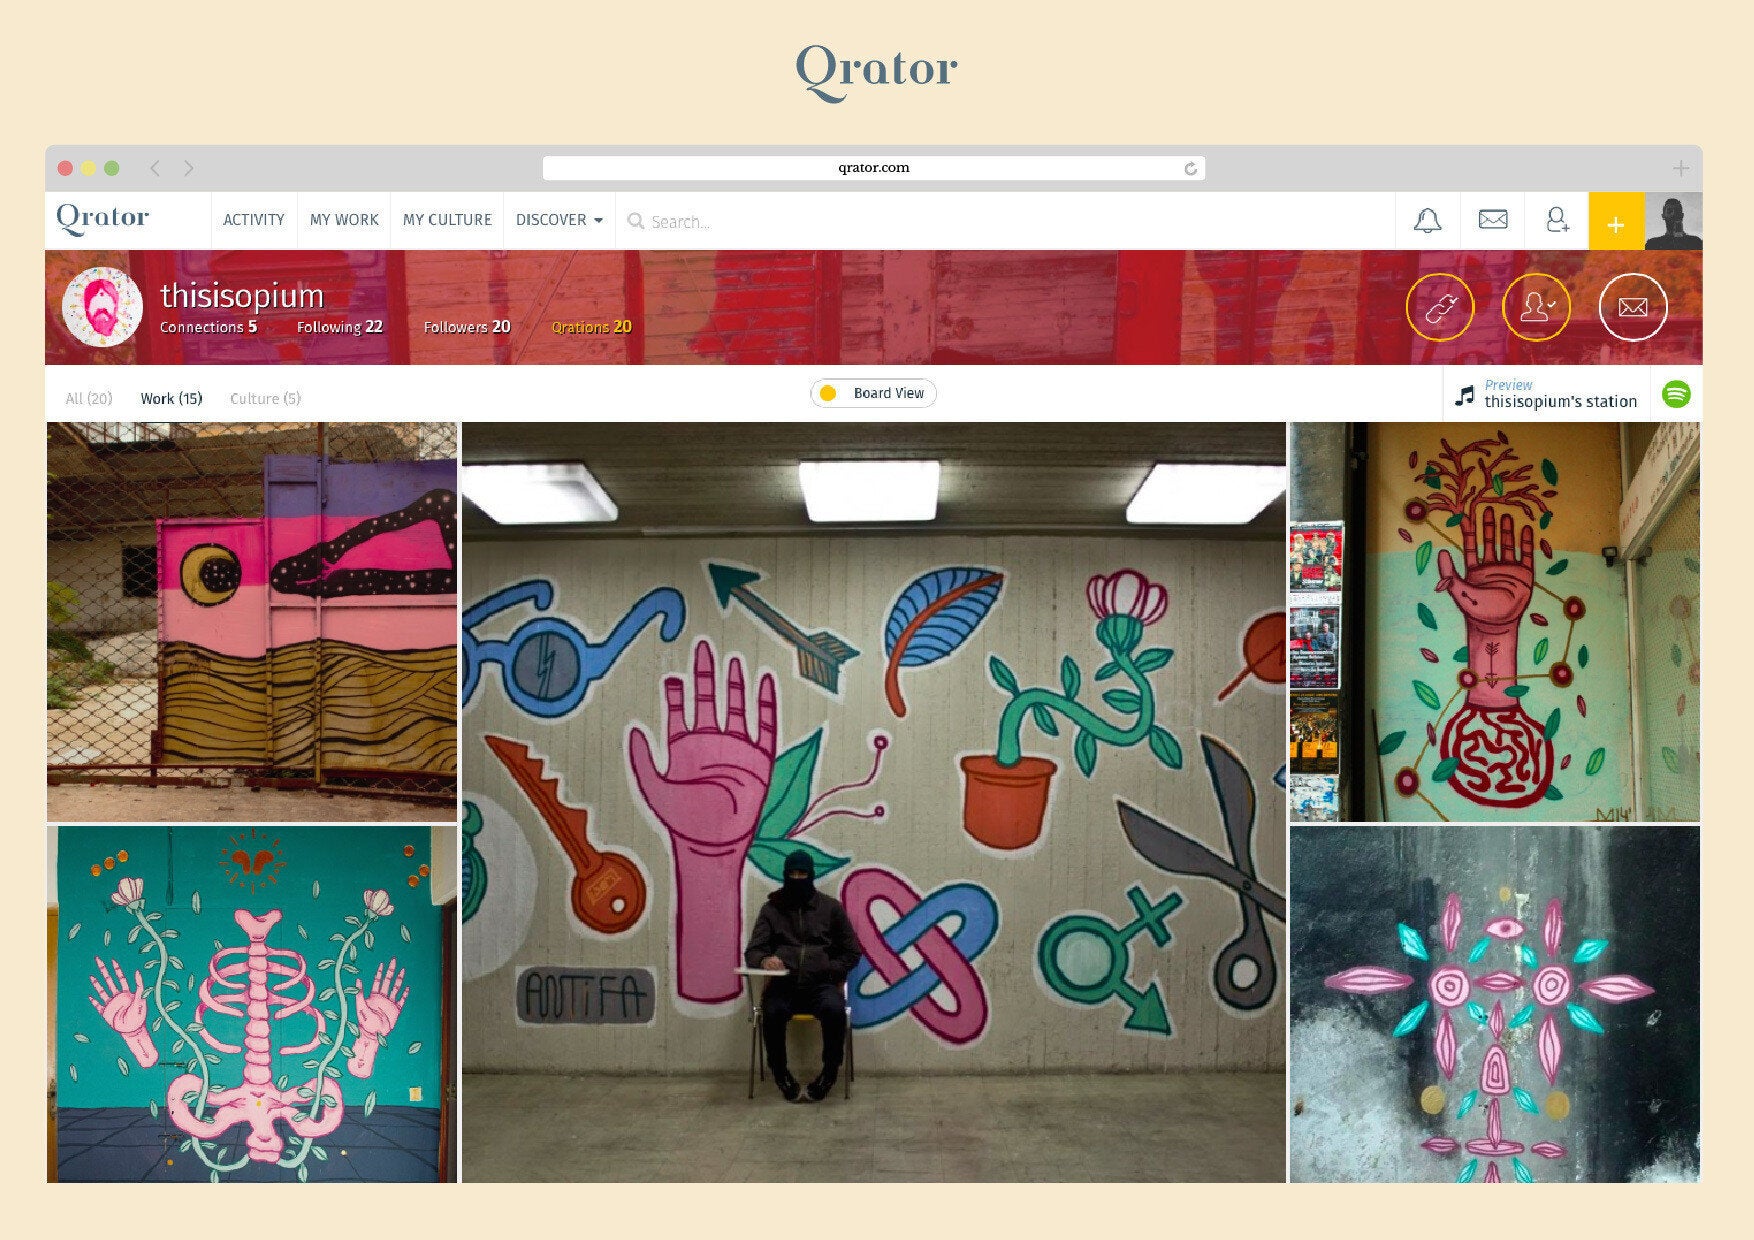Open the messages envelope in navbar
Screen dimensions: 1754x1240
(x=1492, y=220)
